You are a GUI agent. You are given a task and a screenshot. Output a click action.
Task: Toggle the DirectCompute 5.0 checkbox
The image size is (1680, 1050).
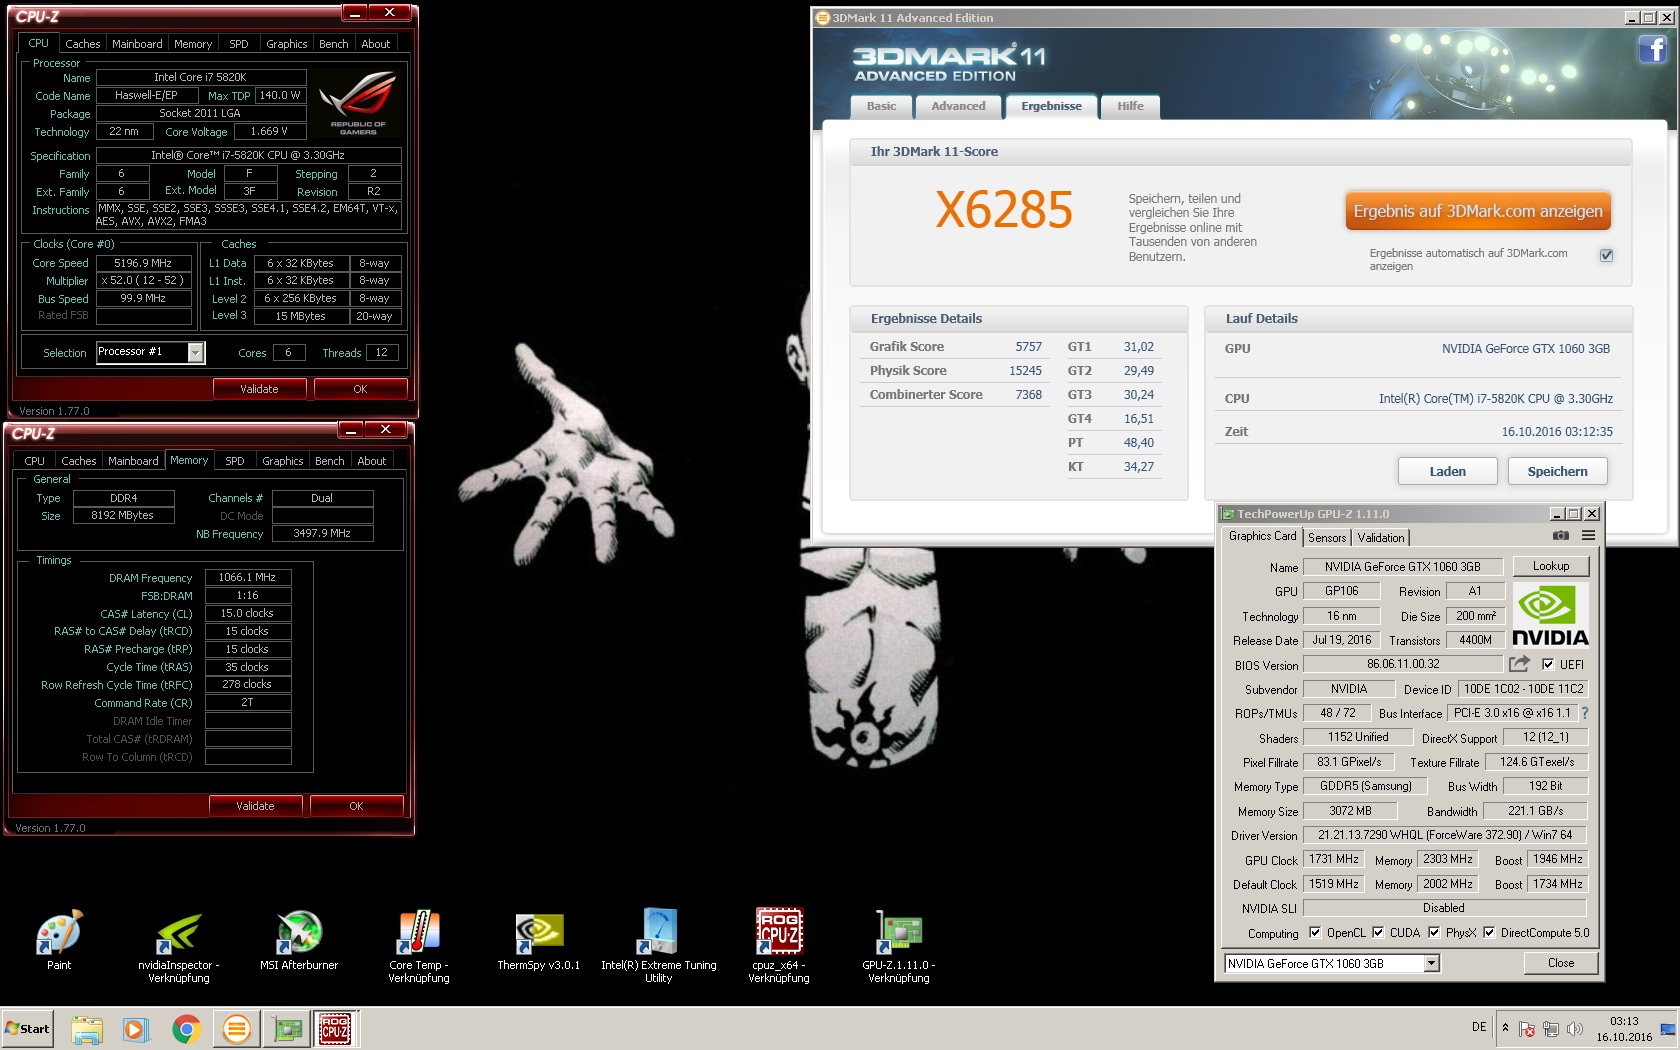coord(1489,932)
